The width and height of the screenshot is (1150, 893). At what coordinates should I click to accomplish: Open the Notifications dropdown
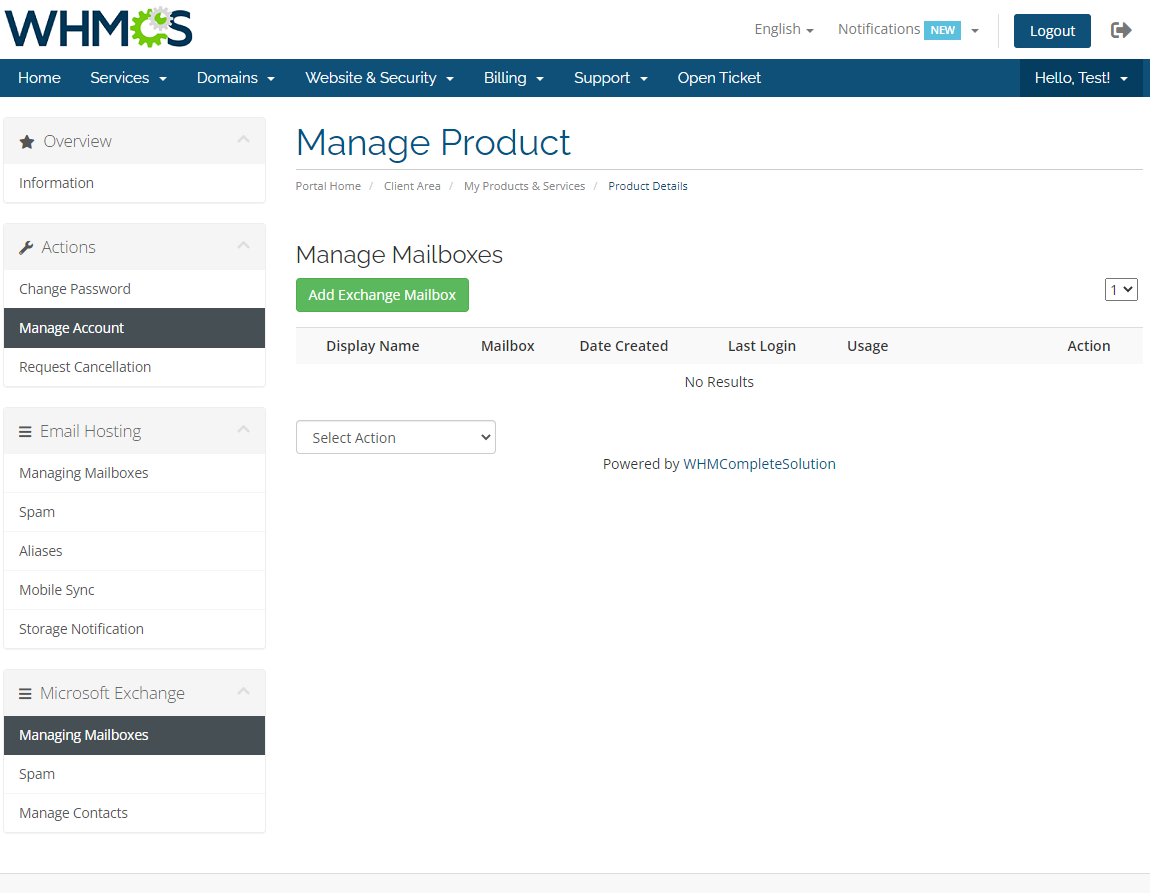tap(908, 29)
